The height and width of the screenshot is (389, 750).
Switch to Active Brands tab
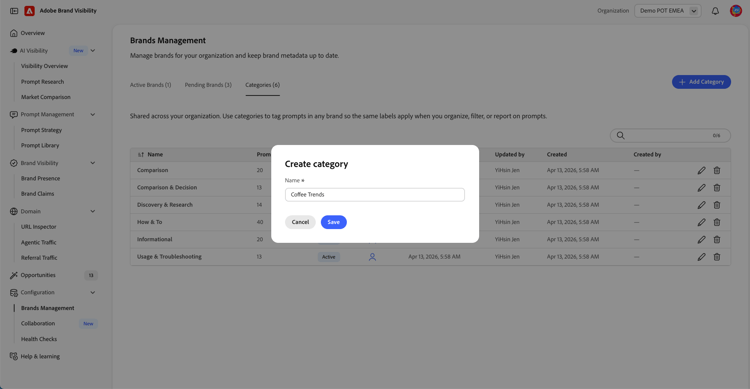click(151, 85)
